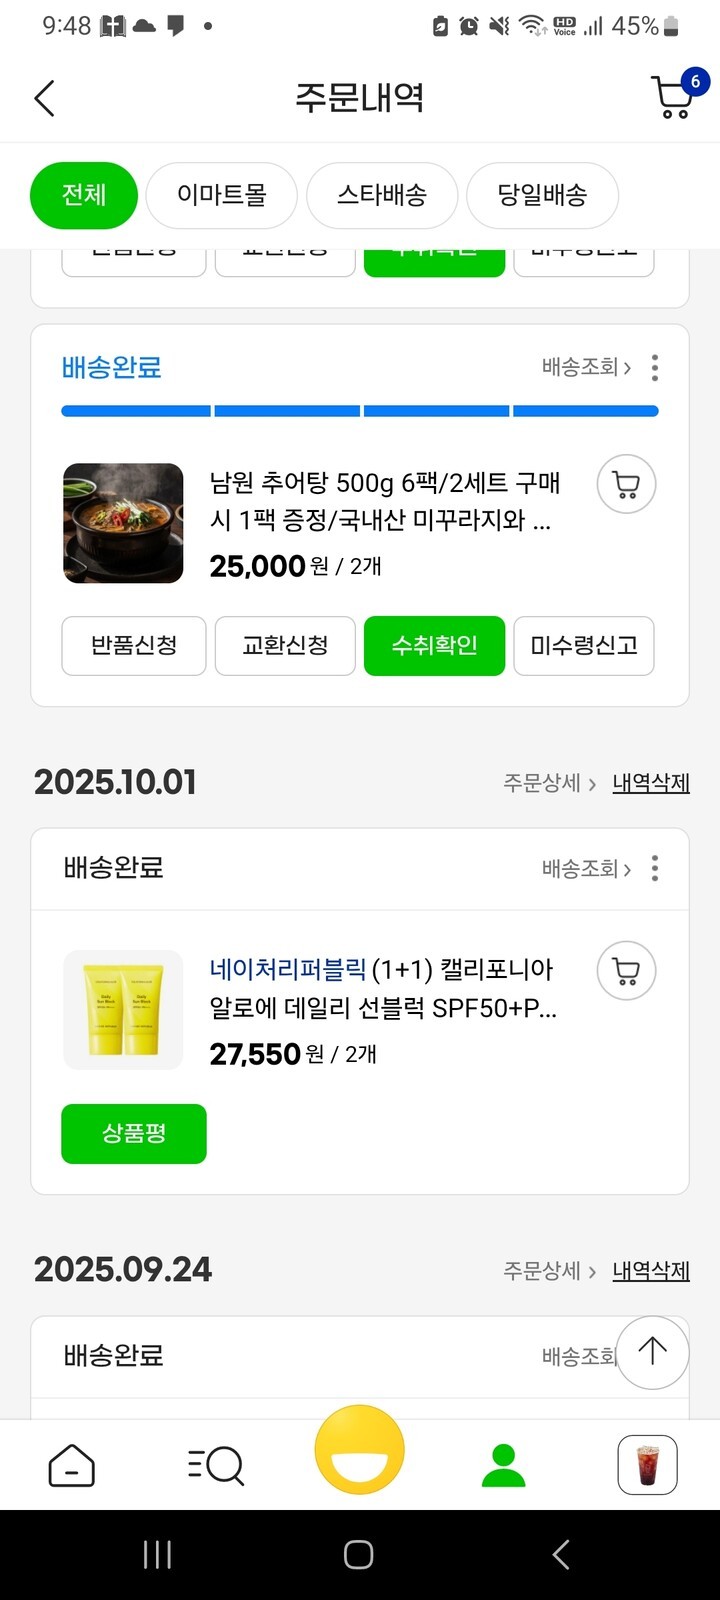720x1600 pixels.
Task: Open more options for the 2025.10.01 order
Action: pyautogui.click(x=655, y=868)
